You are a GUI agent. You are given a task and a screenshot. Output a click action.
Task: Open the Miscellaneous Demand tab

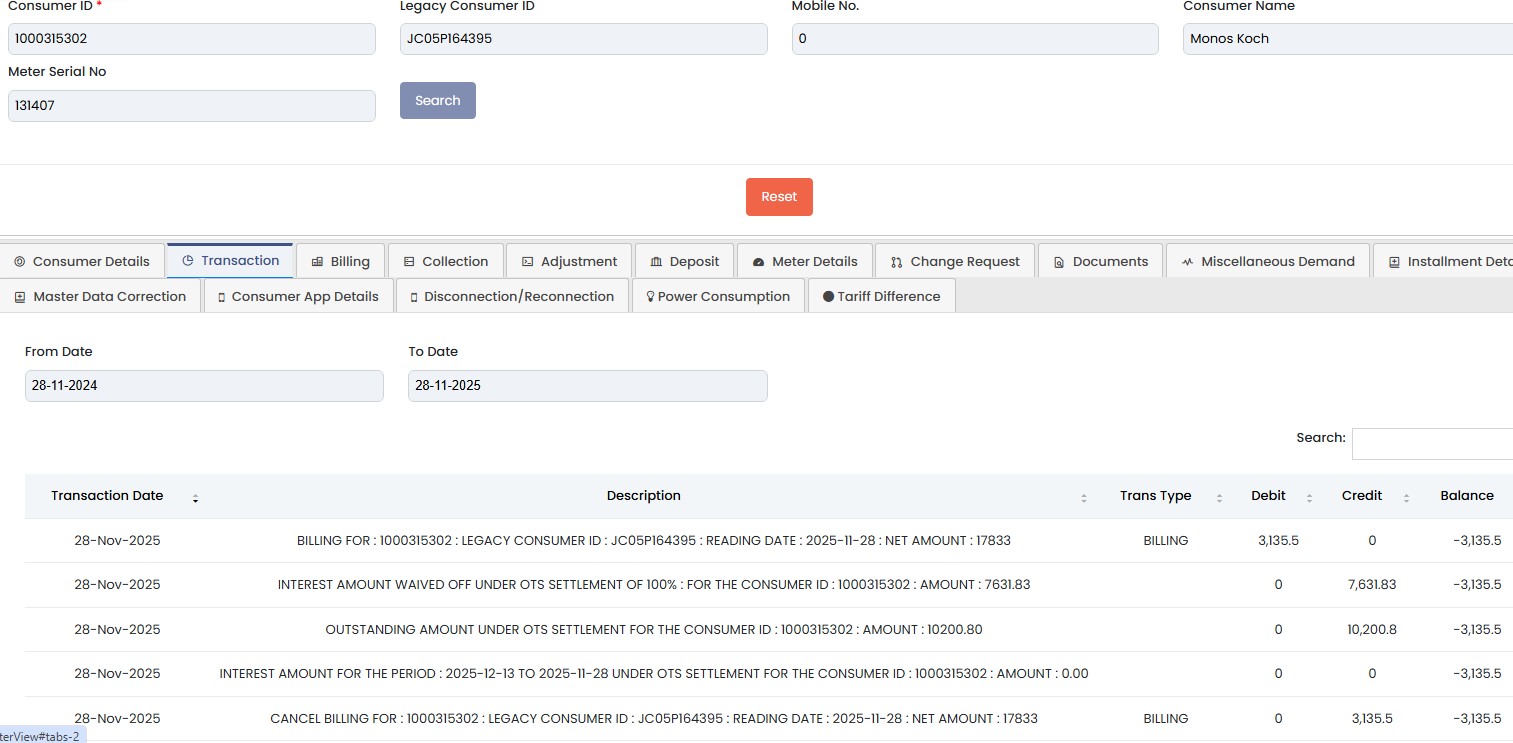(x=1268, y=261)
